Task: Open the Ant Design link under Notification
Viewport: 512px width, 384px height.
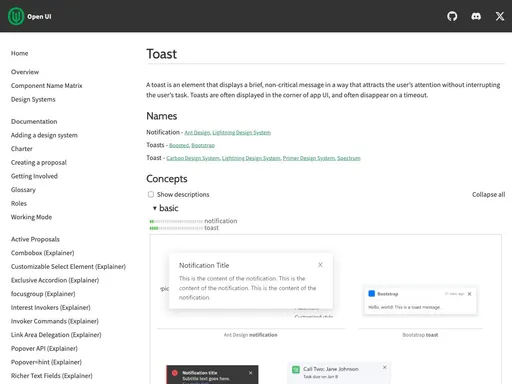Action: [197, 133]
